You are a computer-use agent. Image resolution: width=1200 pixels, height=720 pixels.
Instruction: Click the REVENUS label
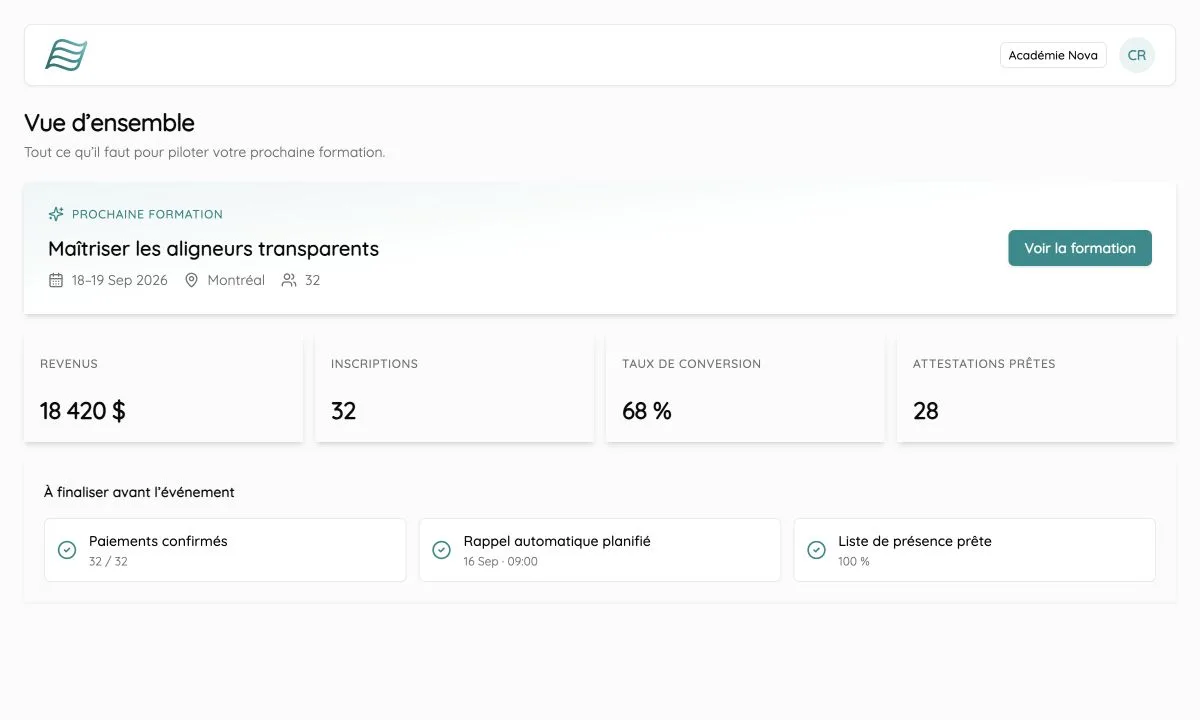pyautogui.click(x=69, y=364)
